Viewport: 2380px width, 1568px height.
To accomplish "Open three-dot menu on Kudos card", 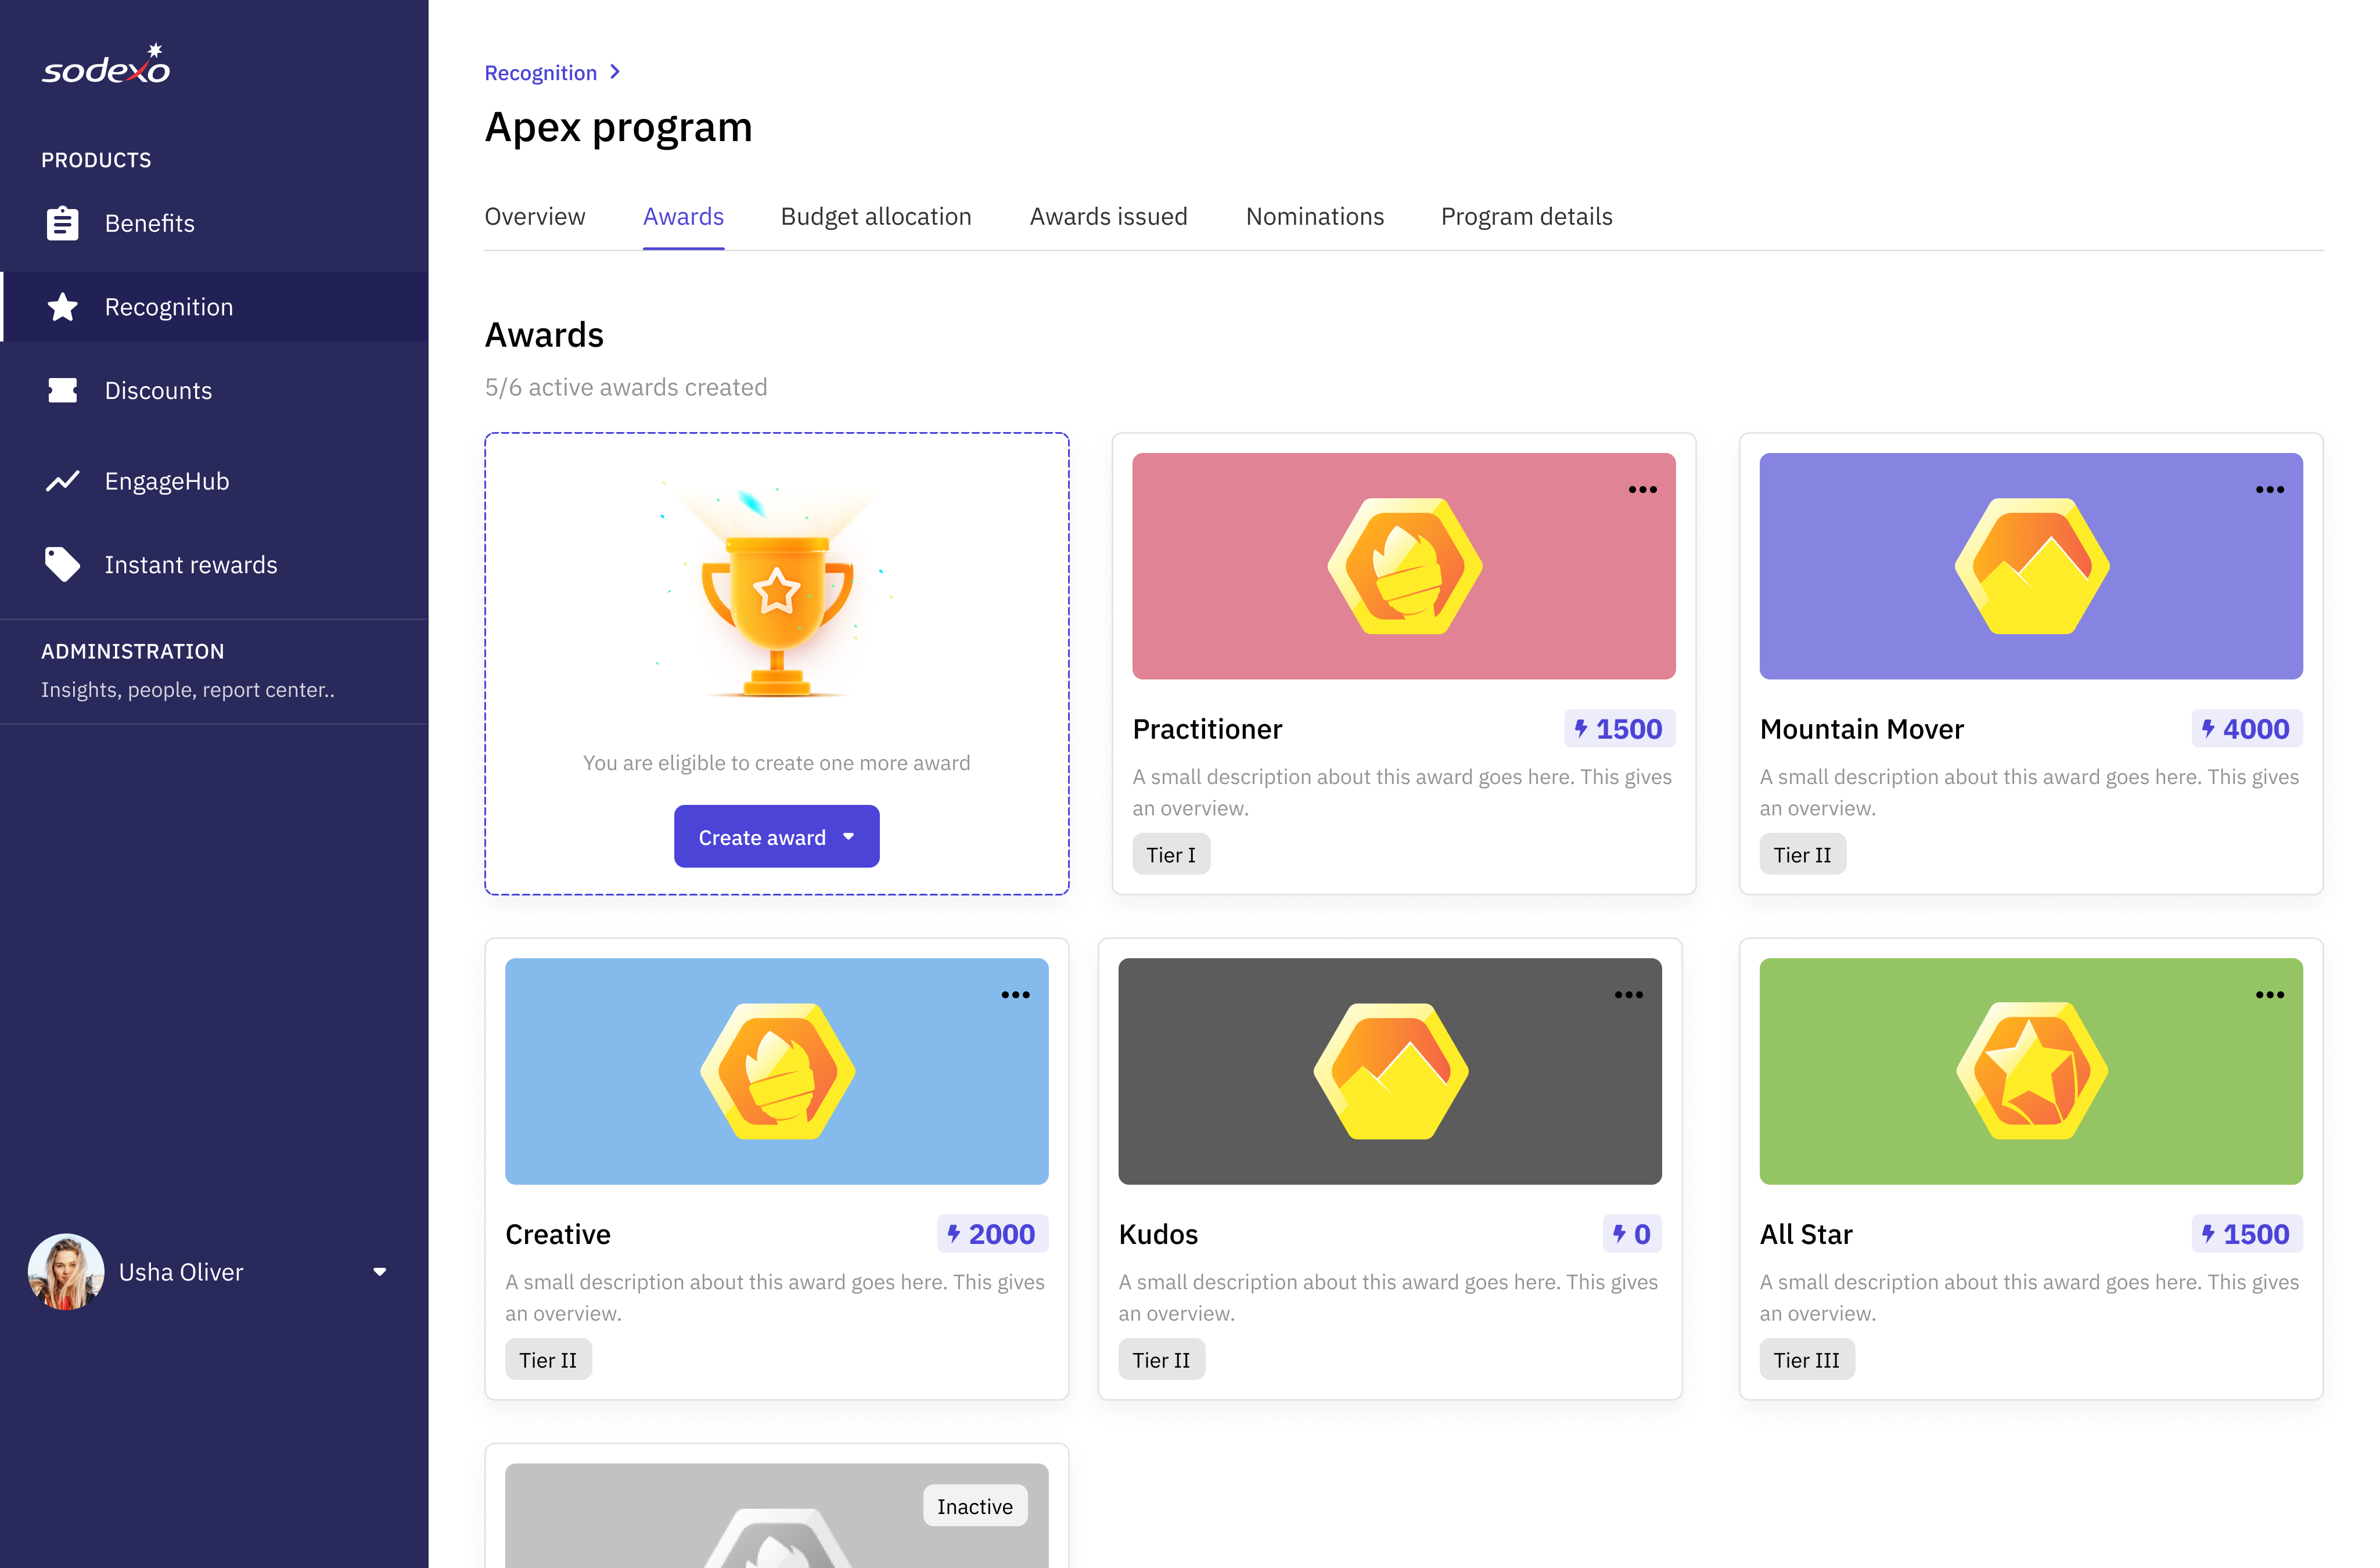I will [x=1628, y=995].
